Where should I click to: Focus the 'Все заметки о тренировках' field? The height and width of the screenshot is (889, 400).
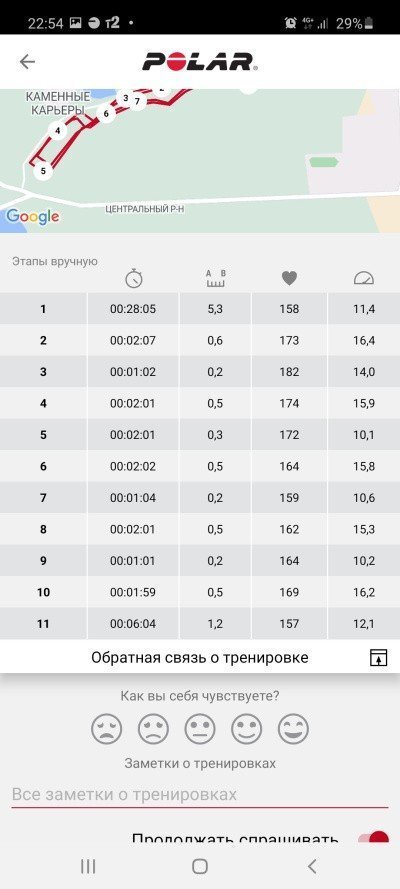coord(200,794)
